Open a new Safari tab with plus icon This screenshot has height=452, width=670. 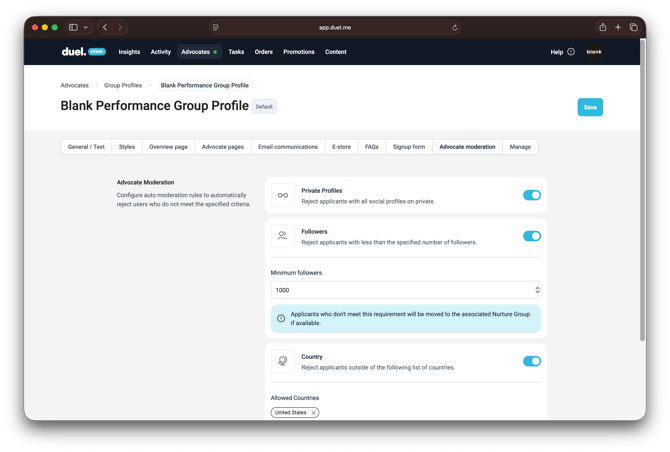pos(618,28)
